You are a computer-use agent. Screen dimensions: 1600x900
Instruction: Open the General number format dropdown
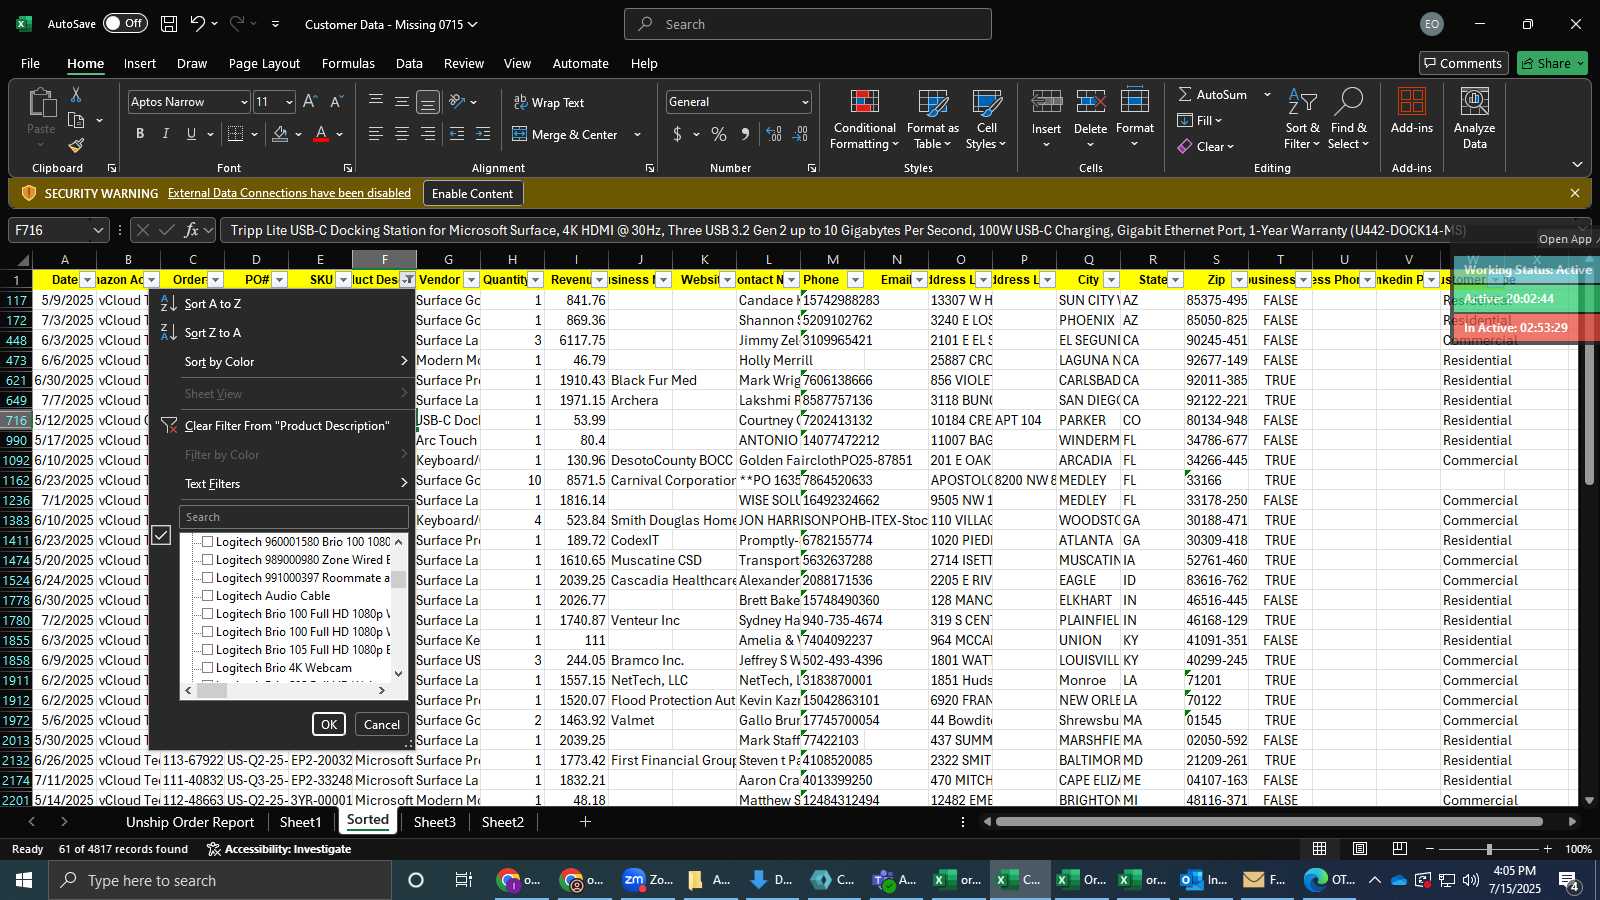(x=804, y=102)
